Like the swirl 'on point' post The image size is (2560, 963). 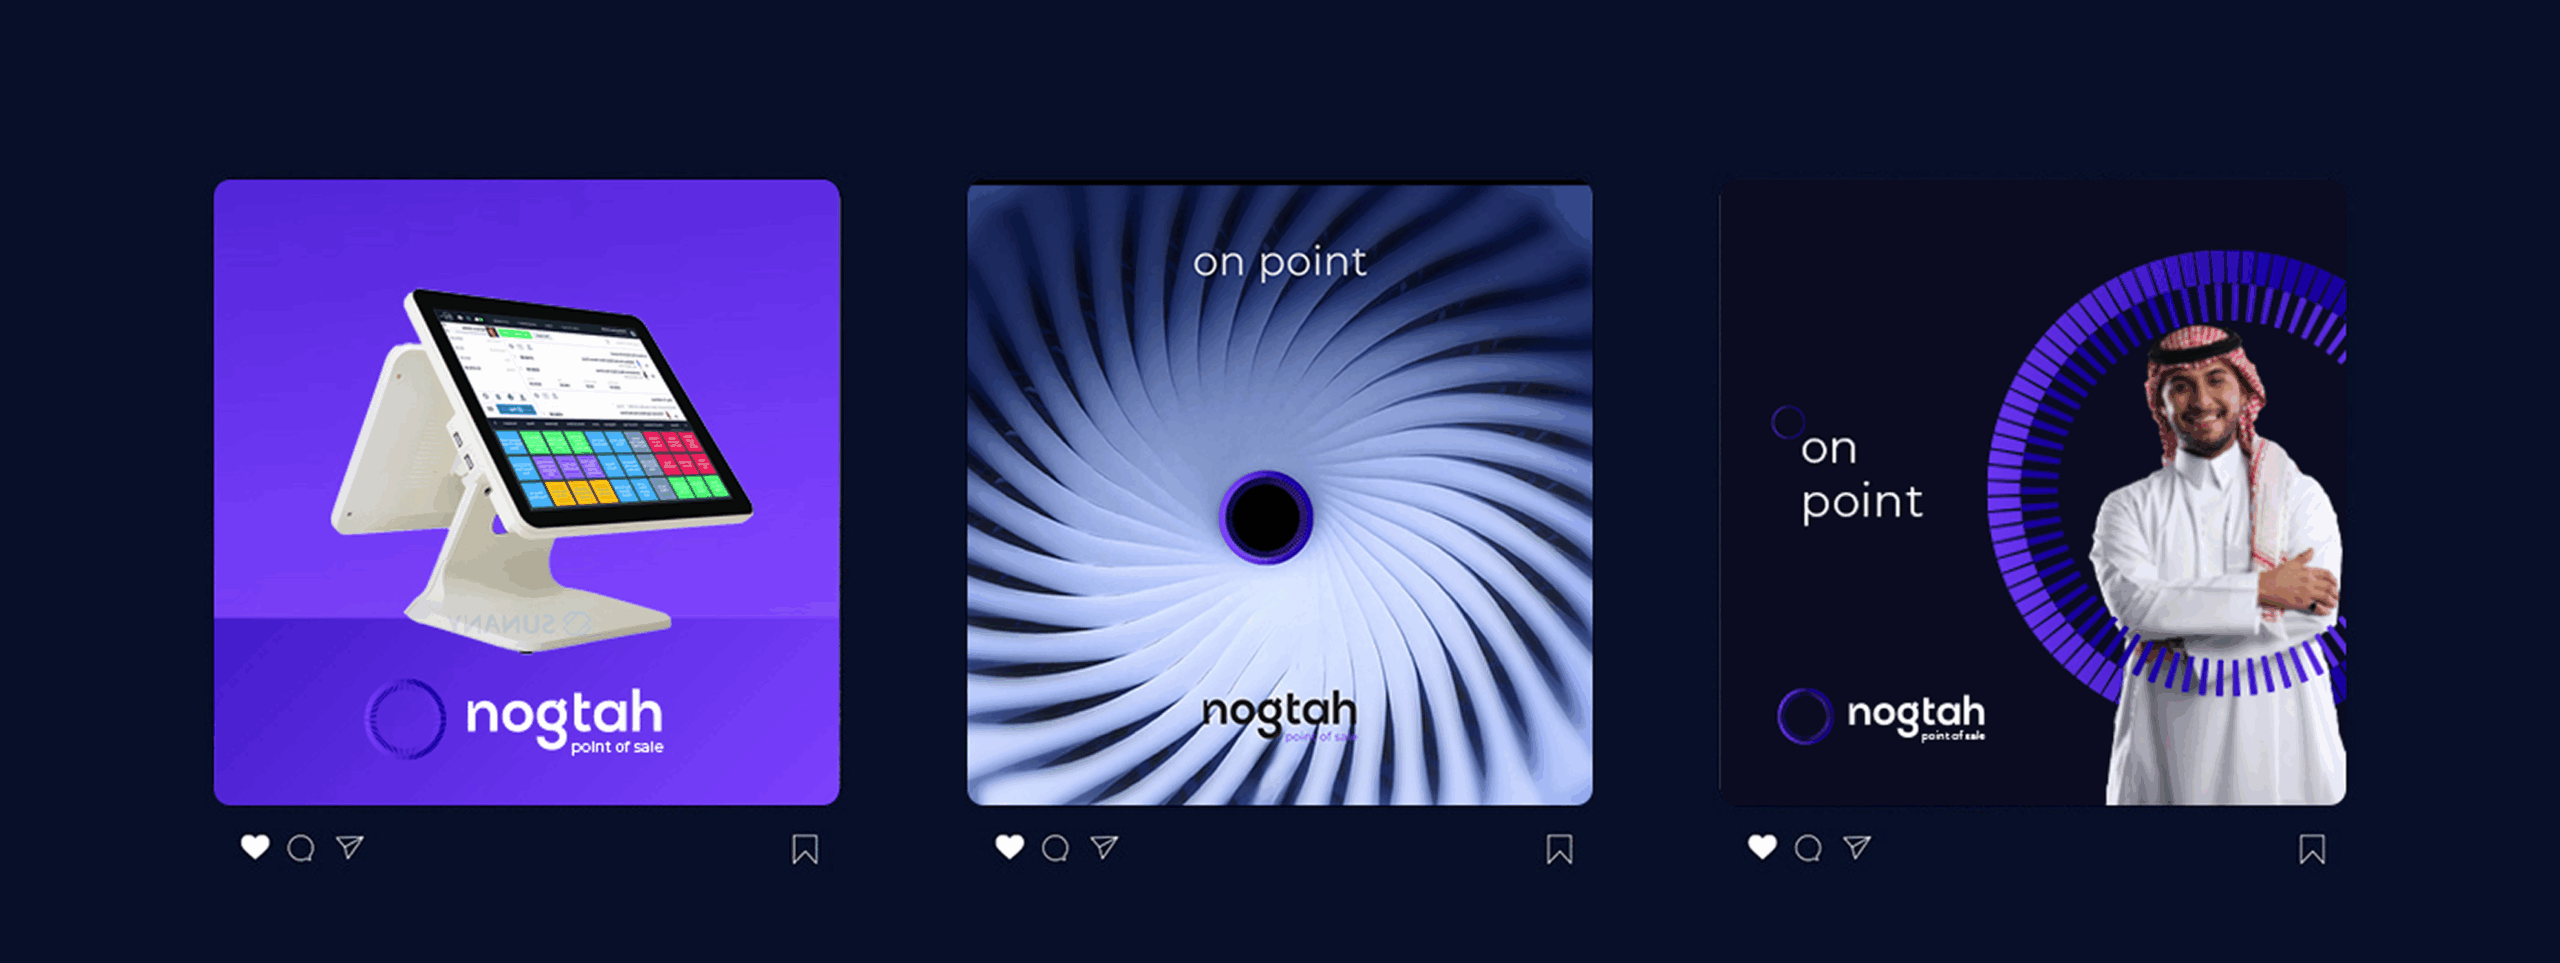(1010, 847)
